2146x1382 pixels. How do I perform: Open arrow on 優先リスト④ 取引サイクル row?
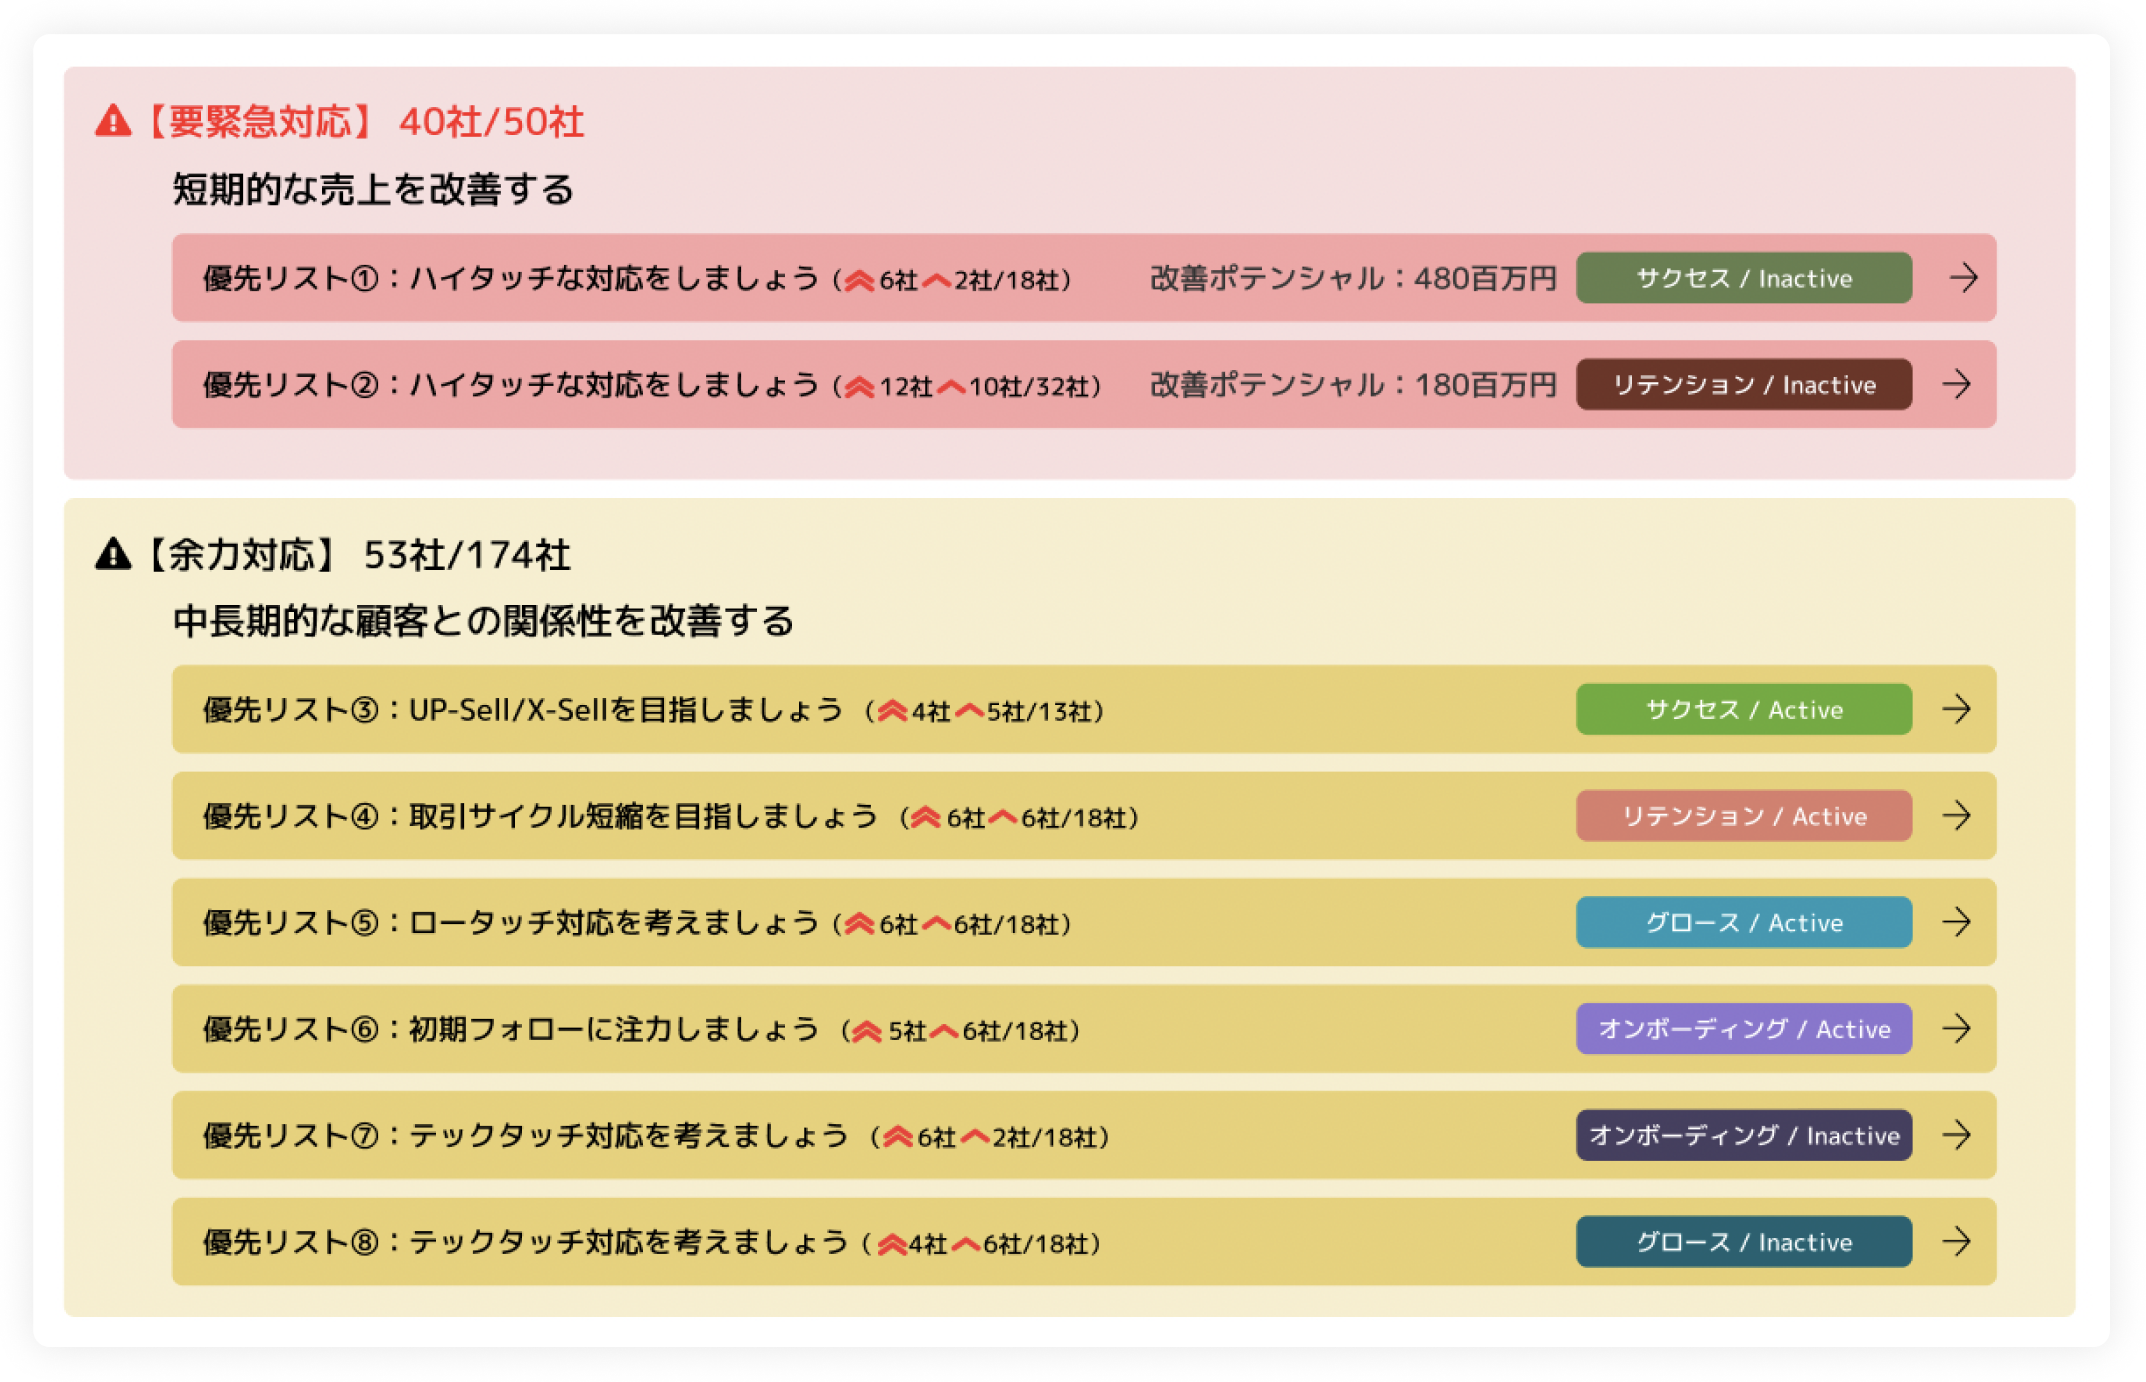coord(1957,816)
